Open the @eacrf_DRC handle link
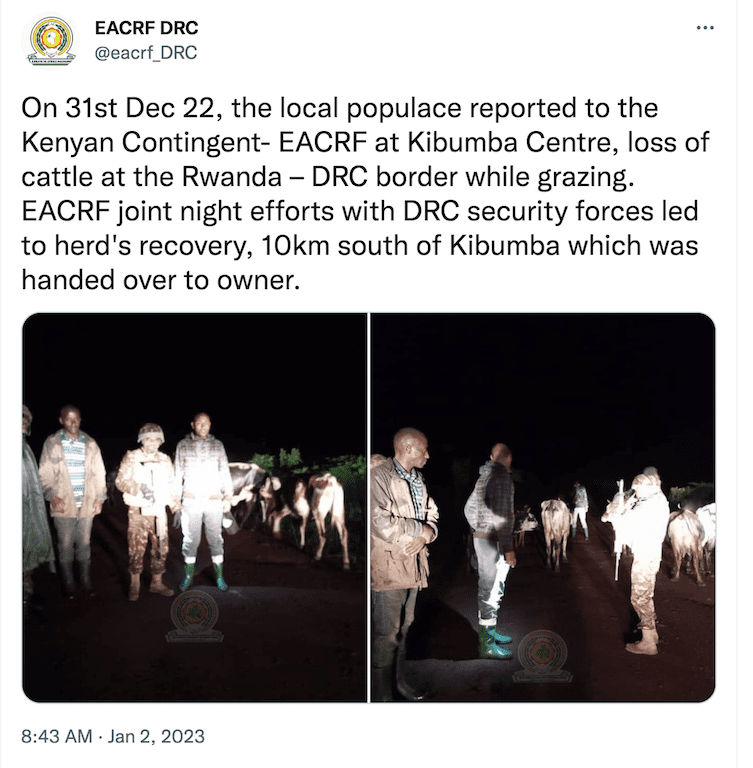Image resolution: width=753 pixels, height=768 pixels. click(x=146, y=52)
